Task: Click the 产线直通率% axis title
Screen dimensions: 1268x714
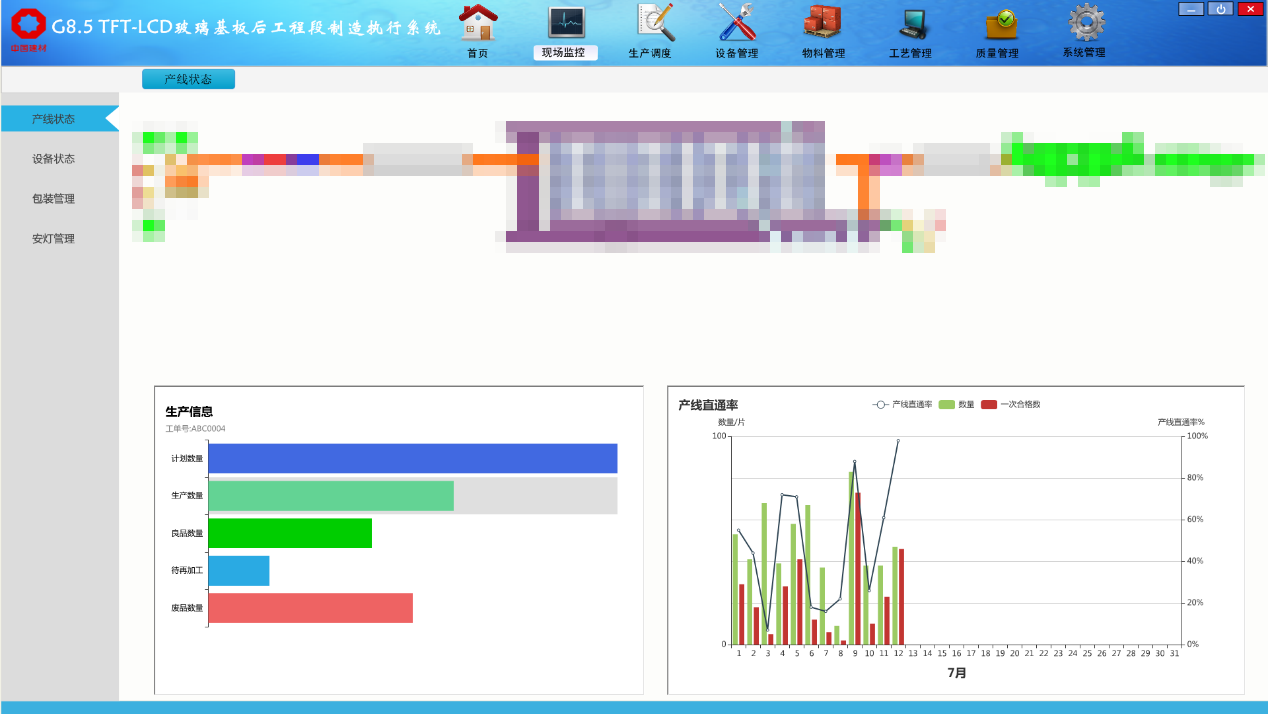Action: click(1181, 422)
